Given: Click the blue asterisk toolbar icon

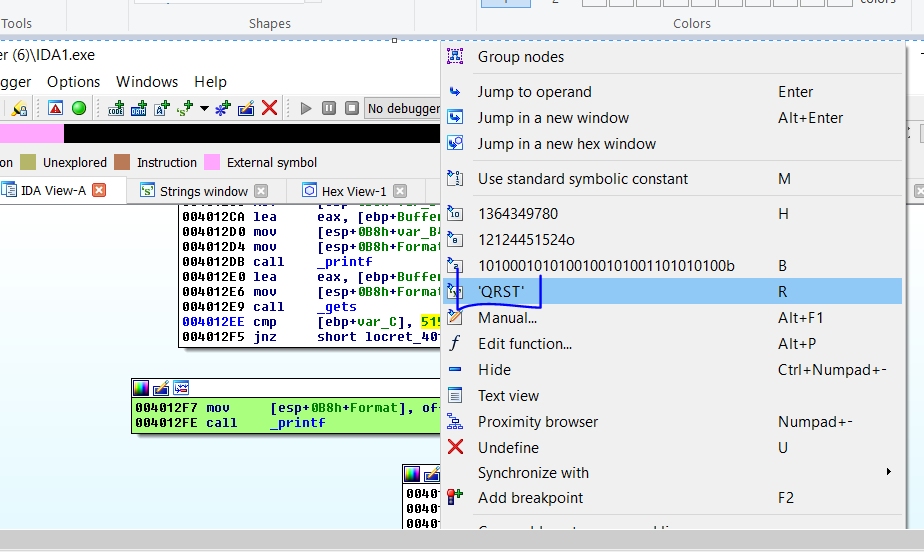Looking at the screenshot, I should pyautogui.click(x=222, y=108).
